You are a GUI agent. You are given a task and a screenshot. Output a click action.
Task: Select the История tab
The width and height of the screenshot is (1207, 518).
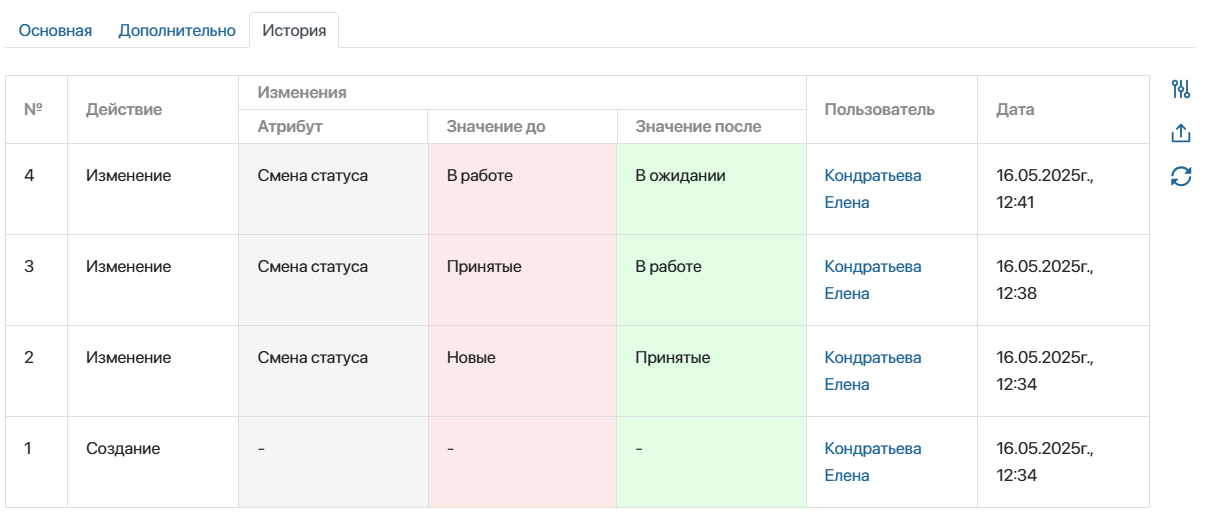tap(294, 30)
